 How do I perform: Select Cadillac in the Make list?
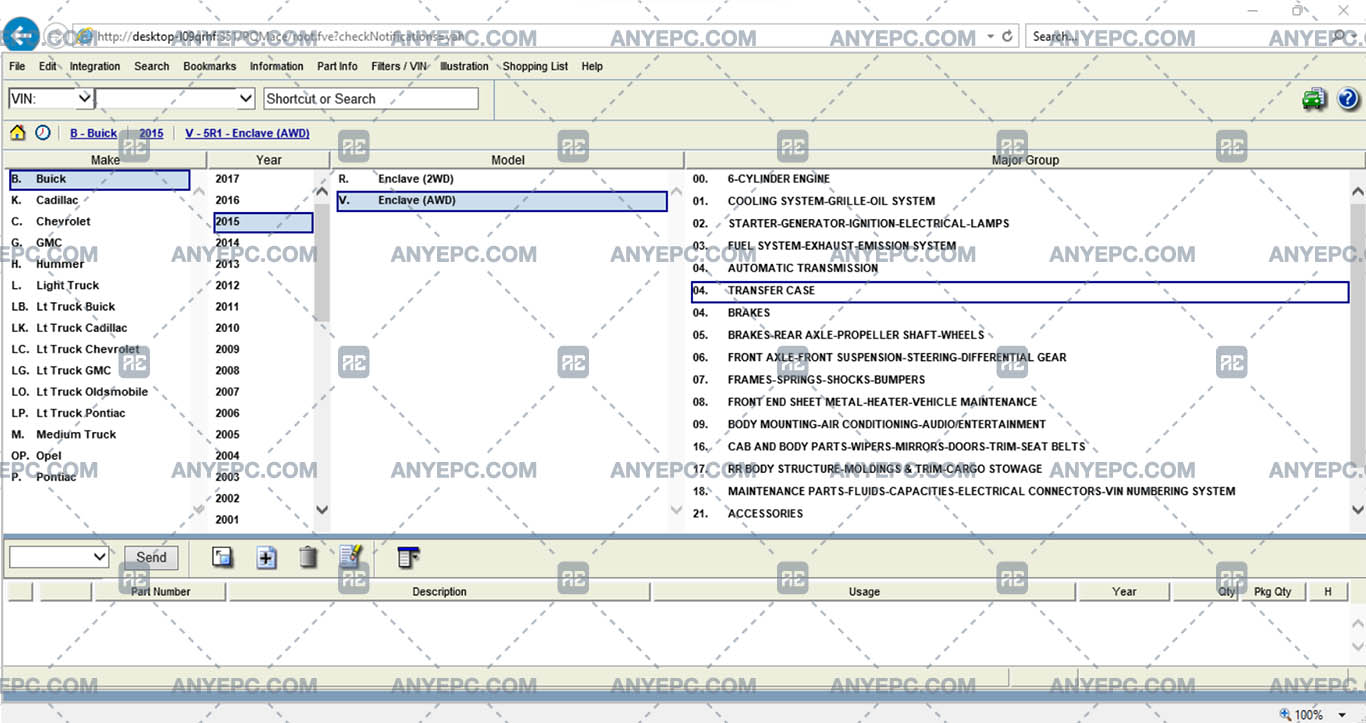click(57, 200)
